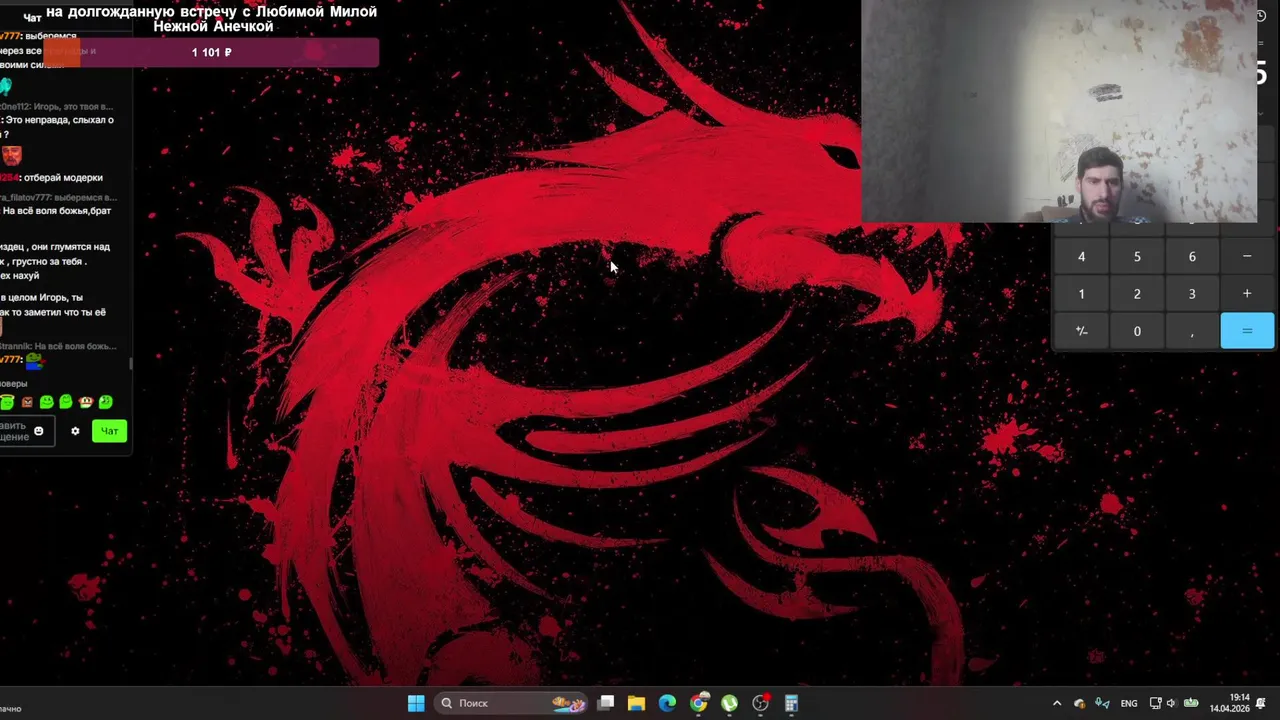Image resolution: width=1280 pixels, height=720 pixels.
Task: Launch Microsoft Edge from the taskbar
Action: click(x=667, y=703)
